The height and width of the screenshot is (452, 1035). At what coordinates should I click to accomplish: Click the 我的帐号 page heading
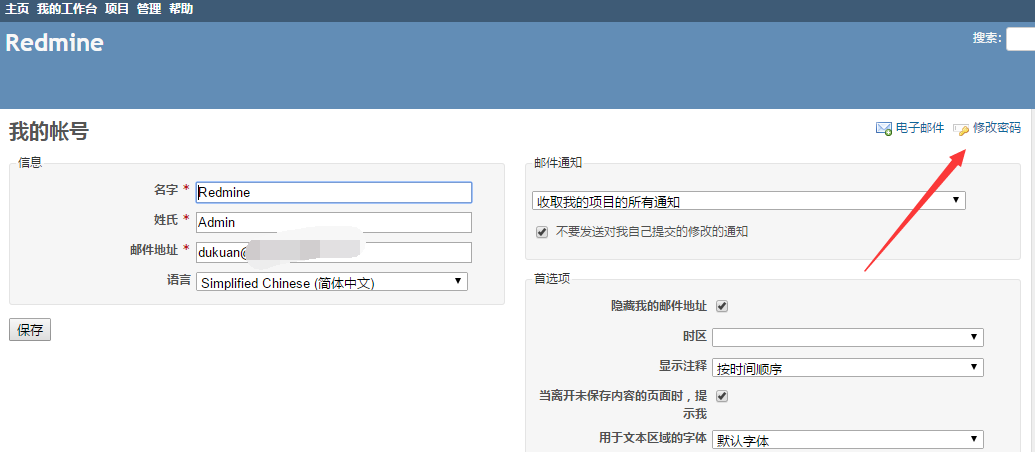(49, 131)
